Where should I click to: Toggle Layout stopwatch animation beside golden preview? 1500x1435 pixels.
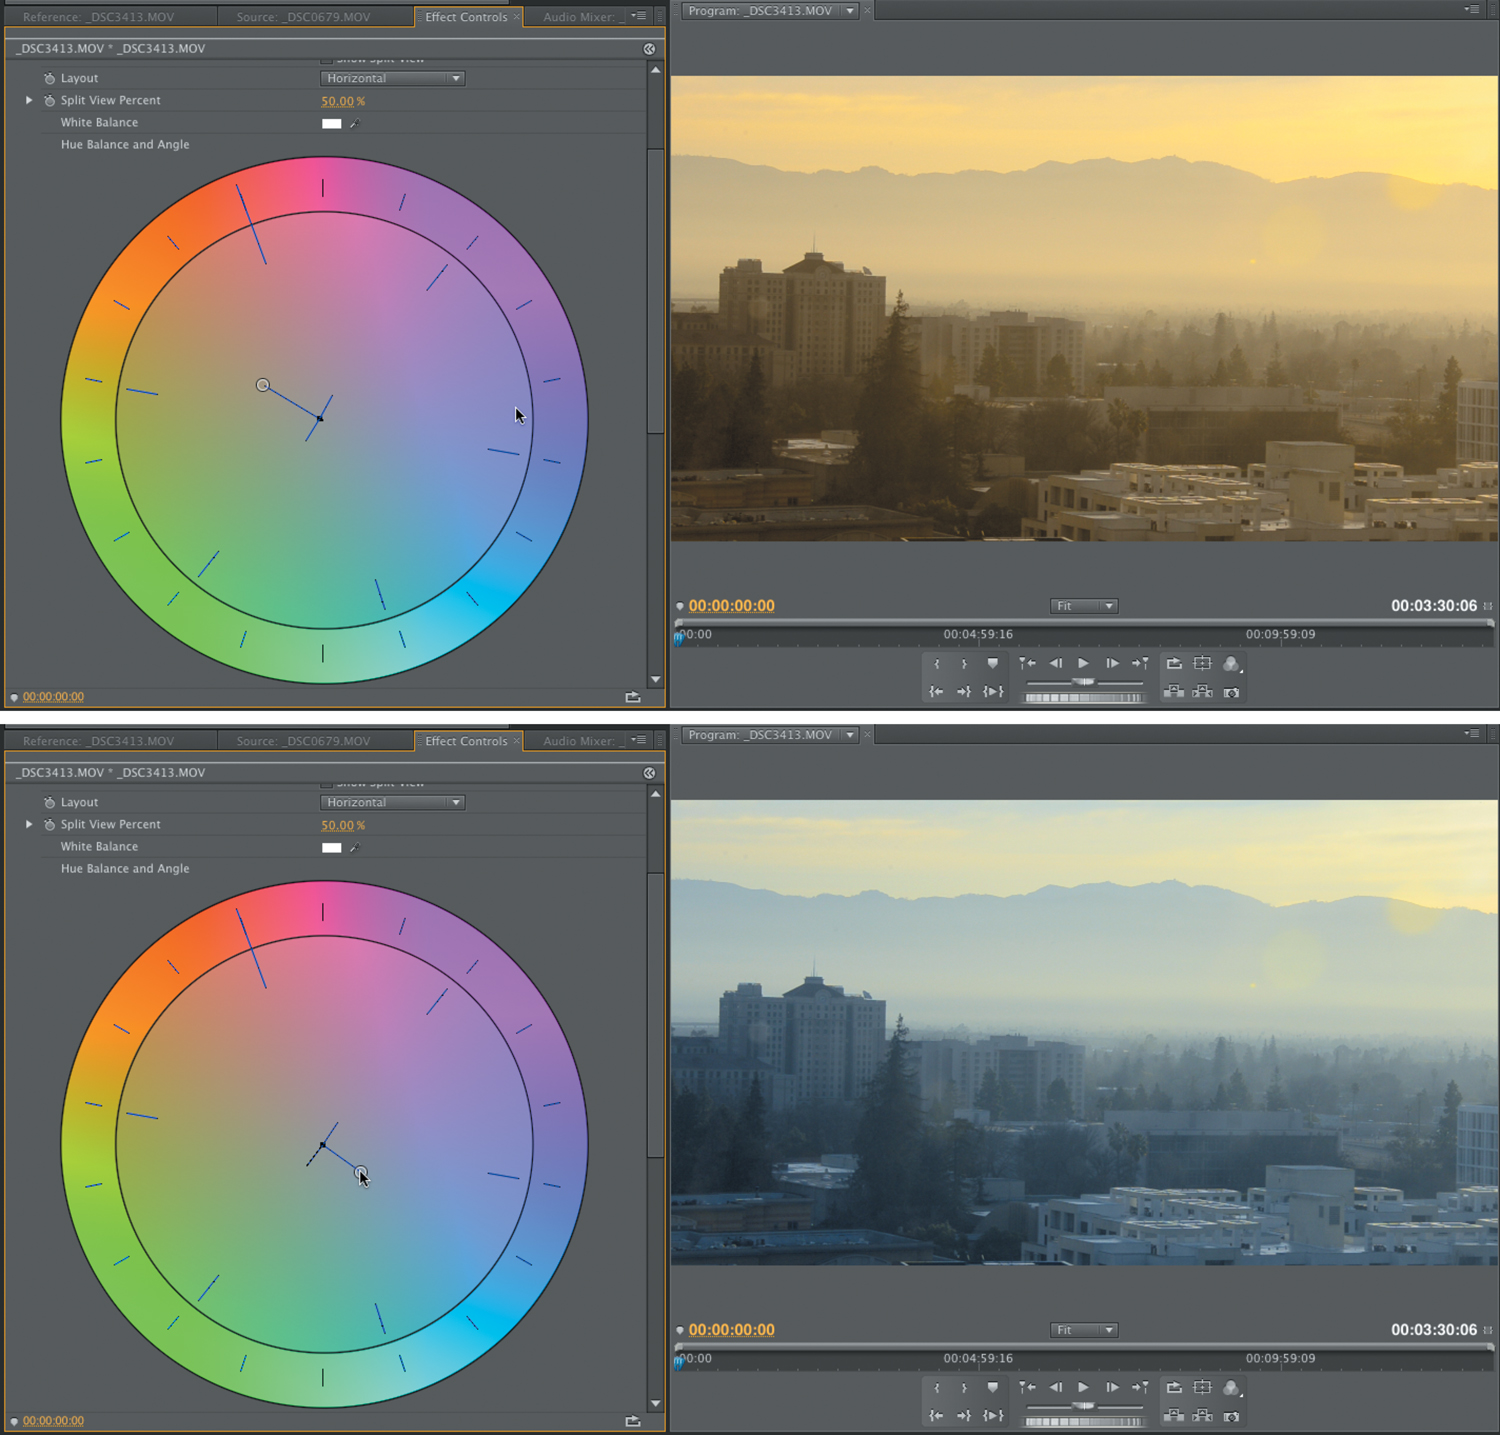point(49,78)
